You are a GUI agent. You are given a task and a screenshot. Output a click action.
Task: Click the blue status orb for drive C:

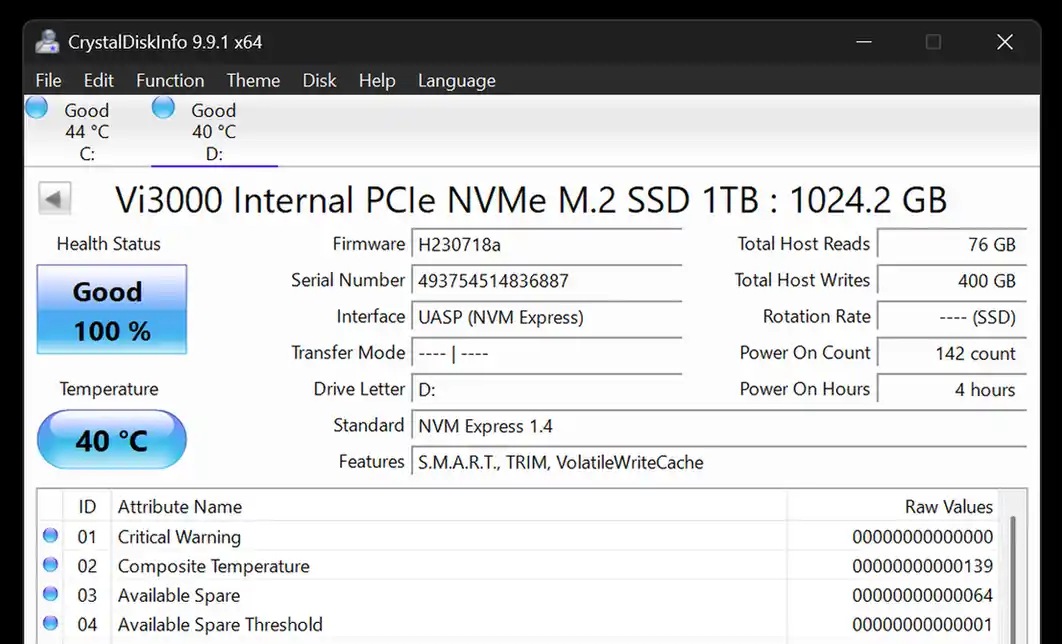click(37, 108)
